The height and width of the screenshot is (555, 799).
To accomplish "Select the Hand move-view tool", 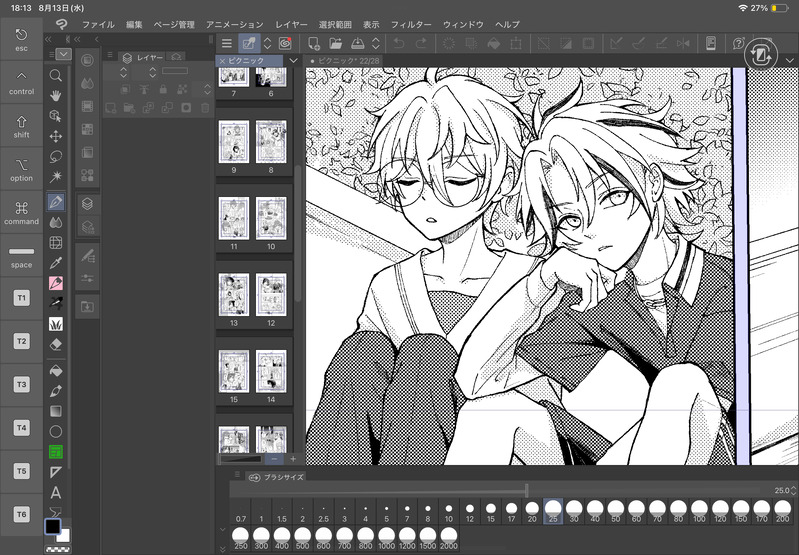I will click(56, 95).
